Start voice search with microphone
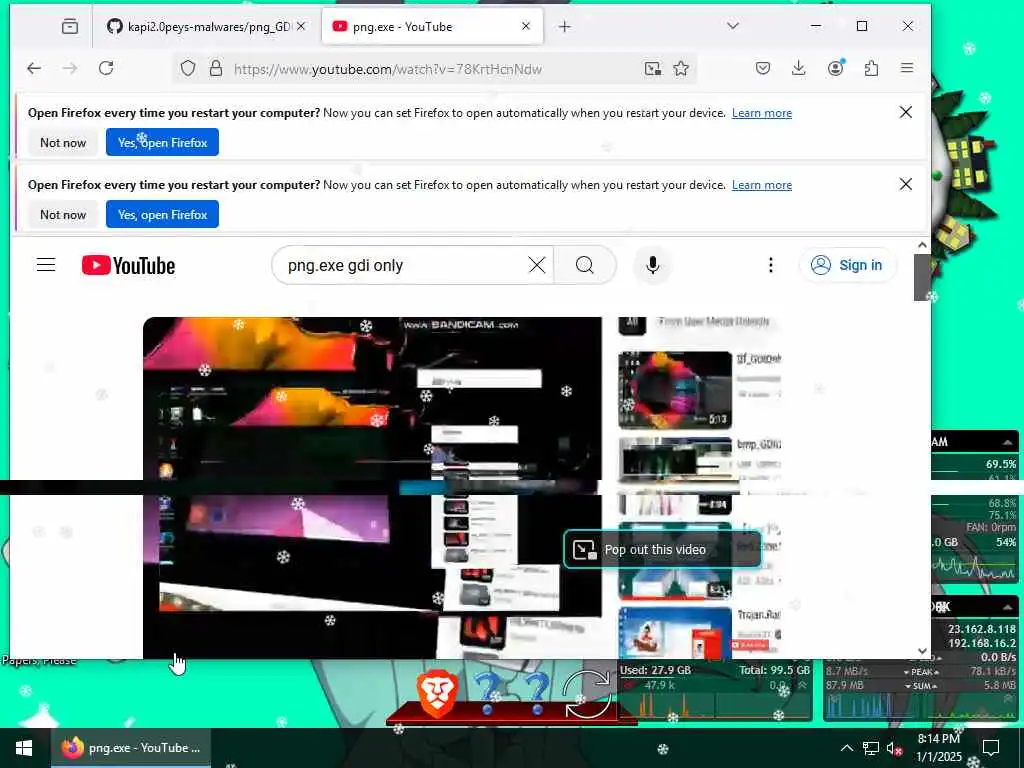 (652, 264)
